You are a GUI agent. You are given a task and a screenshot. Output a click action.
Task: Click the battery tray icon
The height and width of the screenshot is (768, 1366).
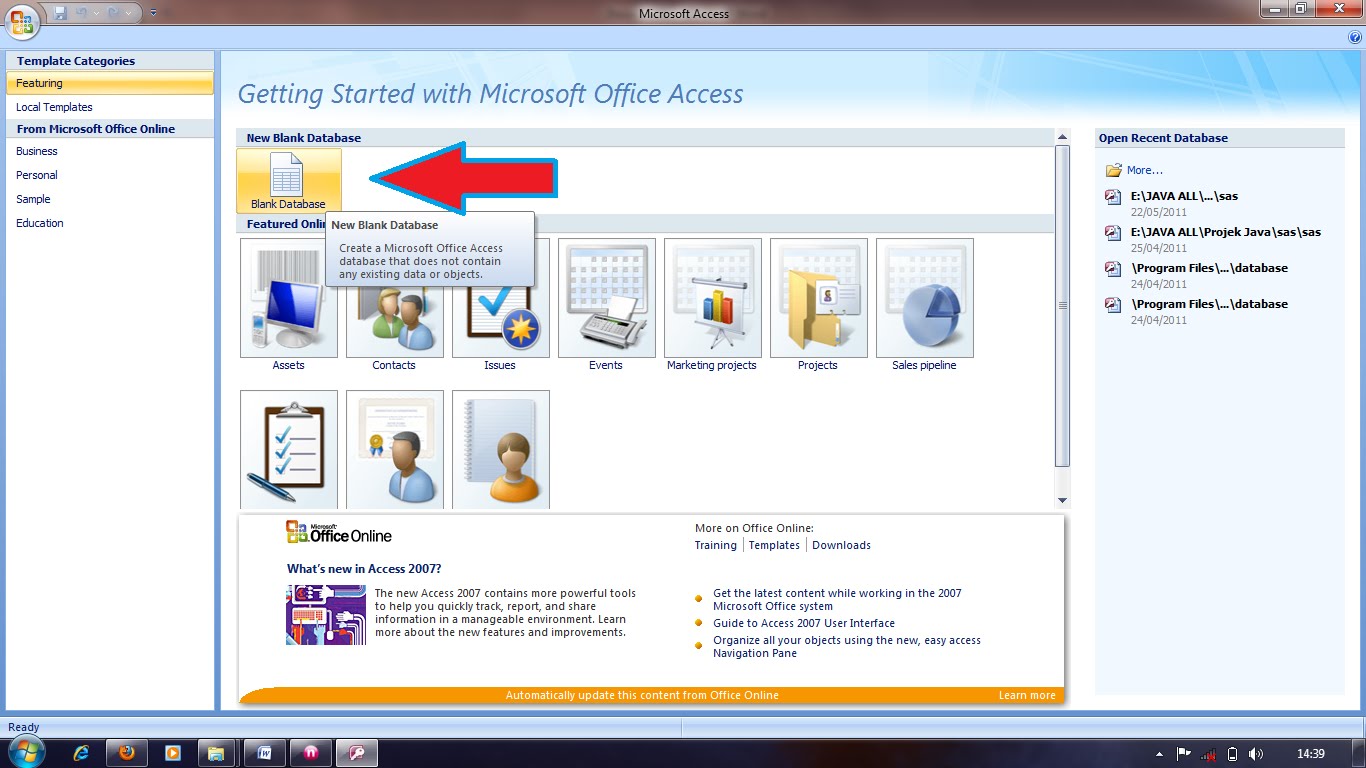pos(1232,754)
